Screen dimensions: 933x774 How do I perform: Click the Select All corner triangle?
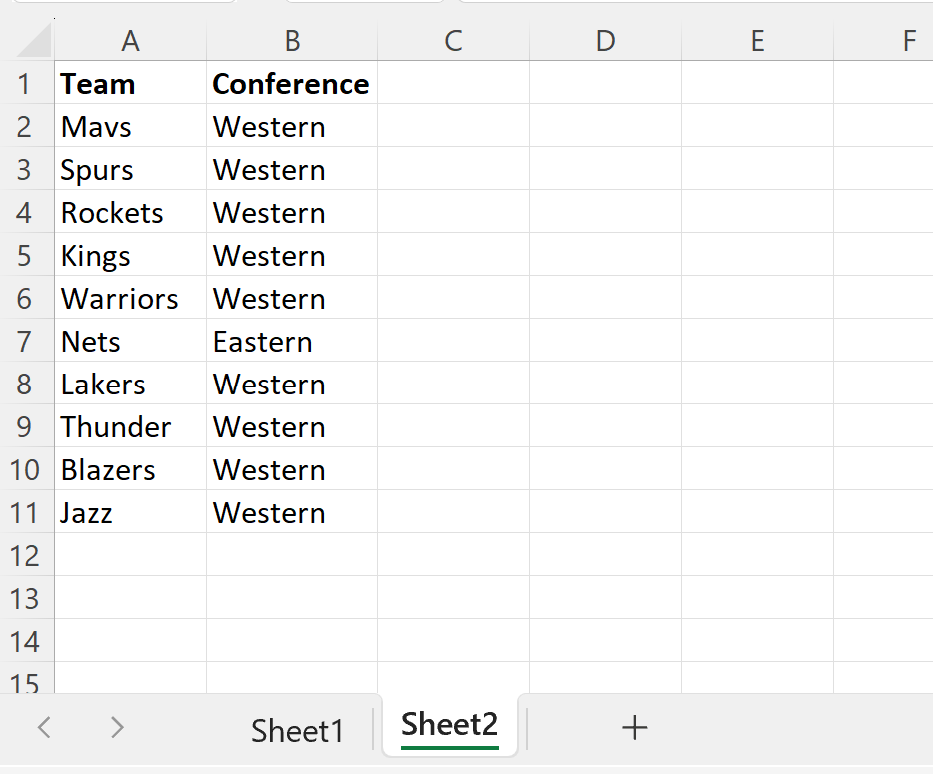point(27,41)
